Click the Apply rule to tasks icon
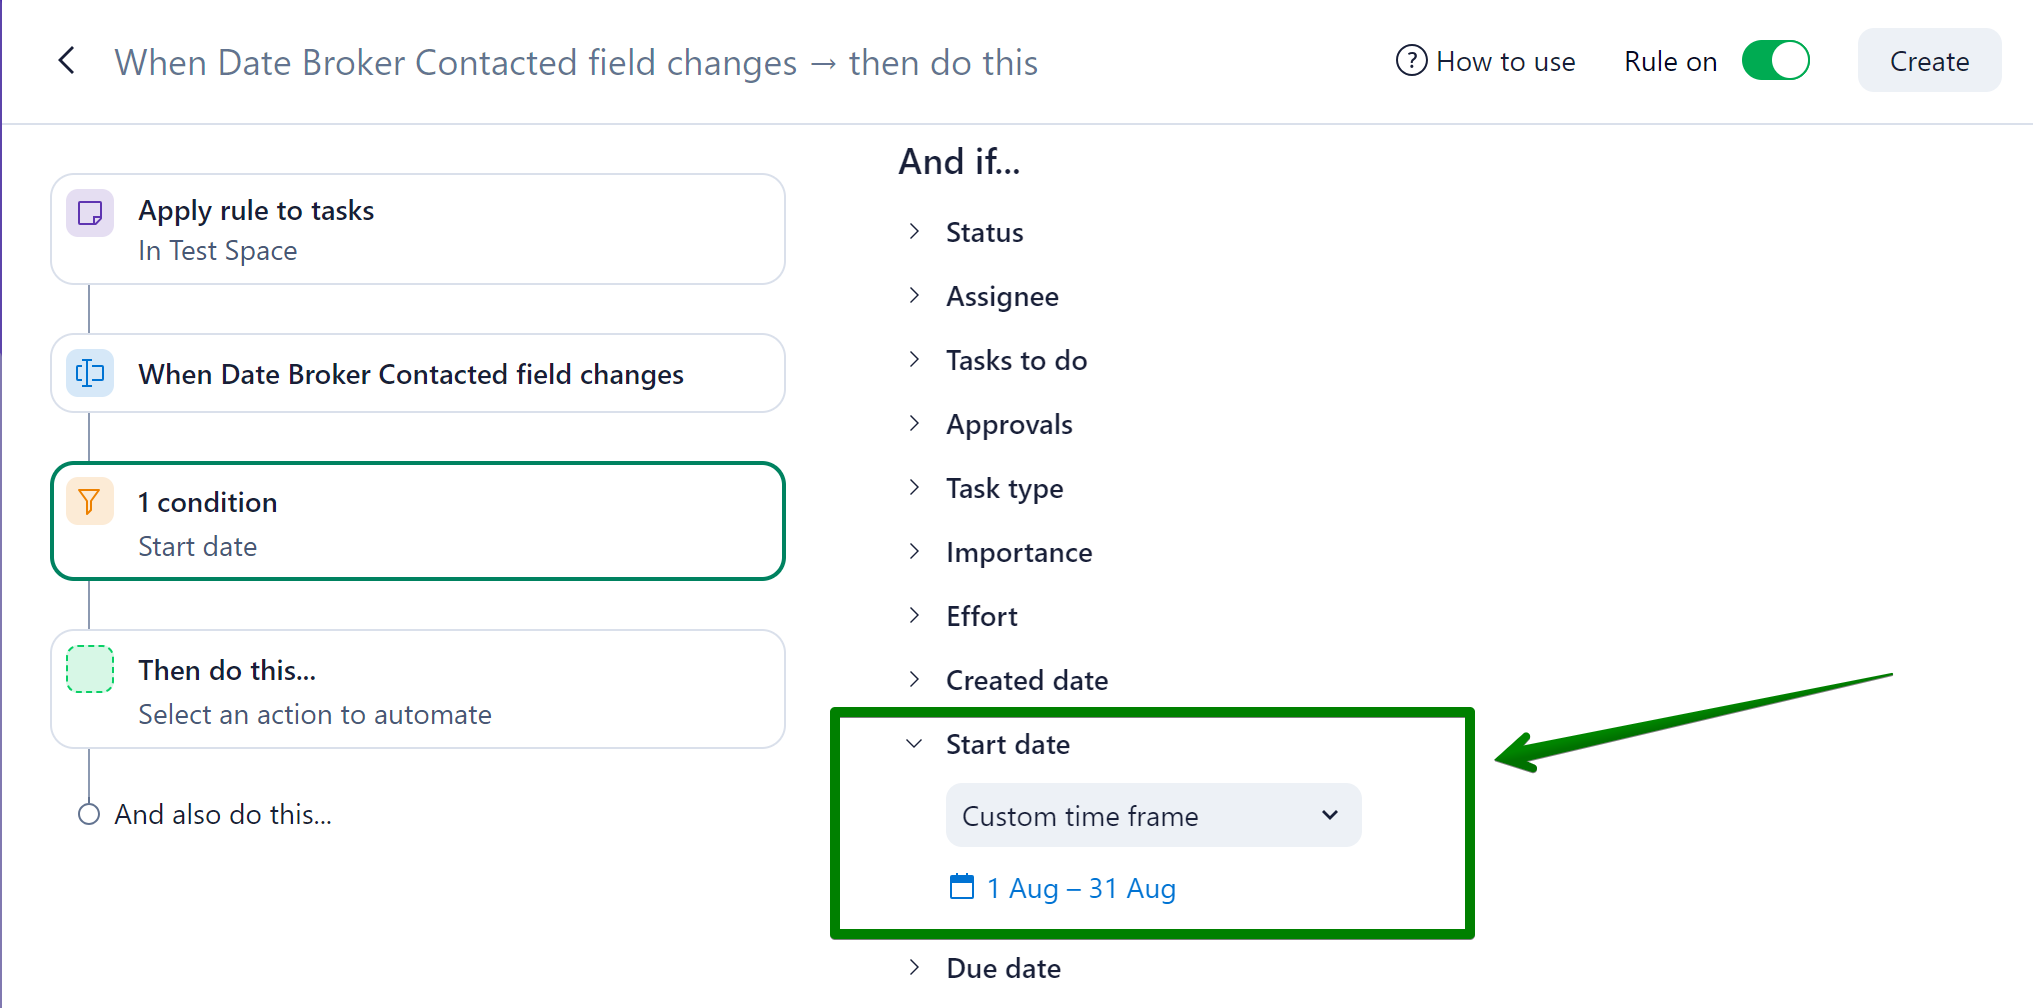 tap(90, 213)
